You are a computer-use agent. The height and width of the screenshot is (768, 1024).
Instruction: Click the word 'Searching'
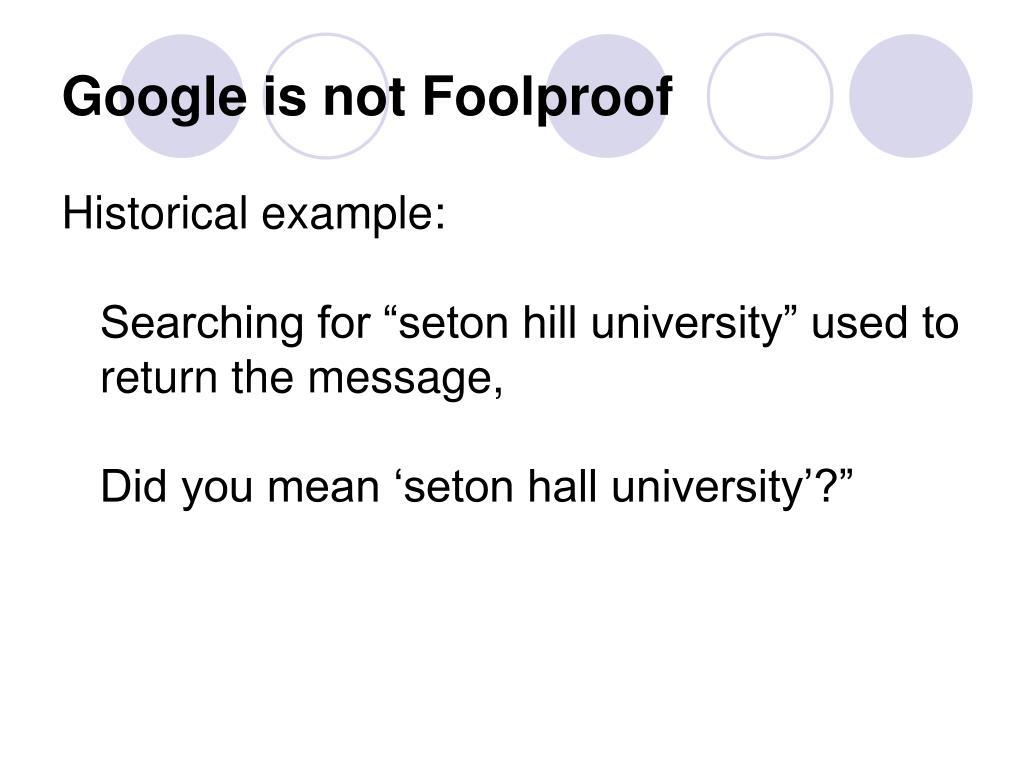[x=202, y=323]
